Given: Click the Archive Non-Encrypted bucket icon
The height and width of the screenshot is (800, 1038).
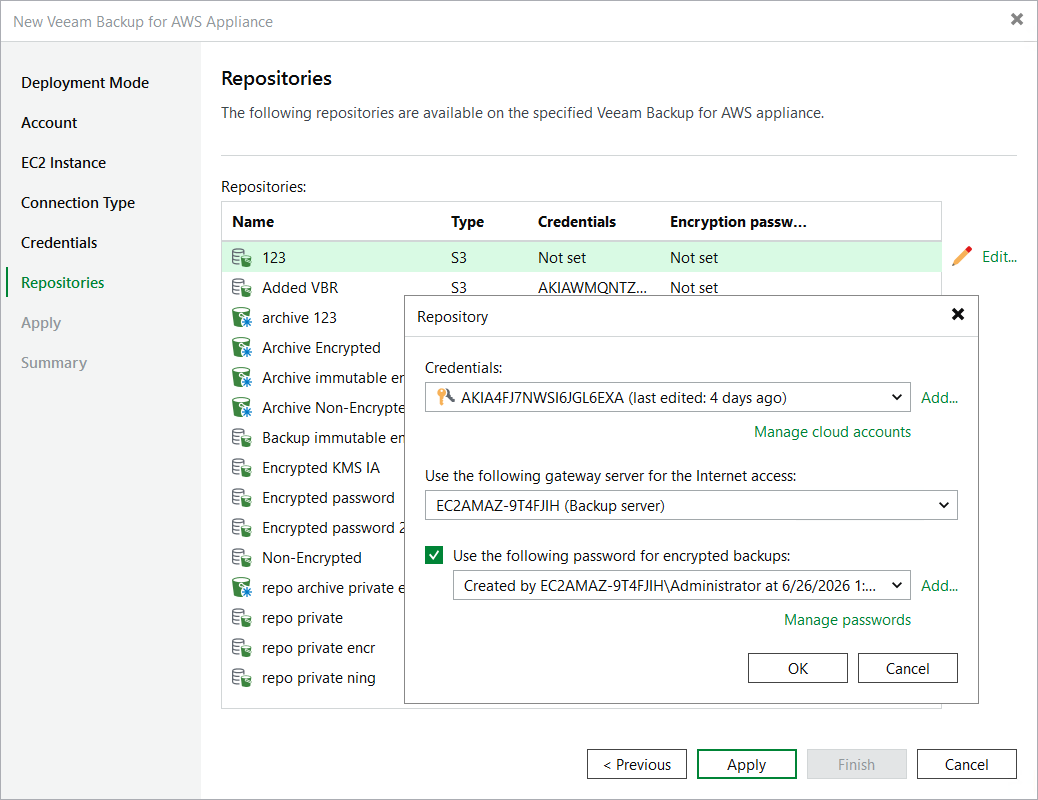Looking at the screenshot, I should 242,407.
